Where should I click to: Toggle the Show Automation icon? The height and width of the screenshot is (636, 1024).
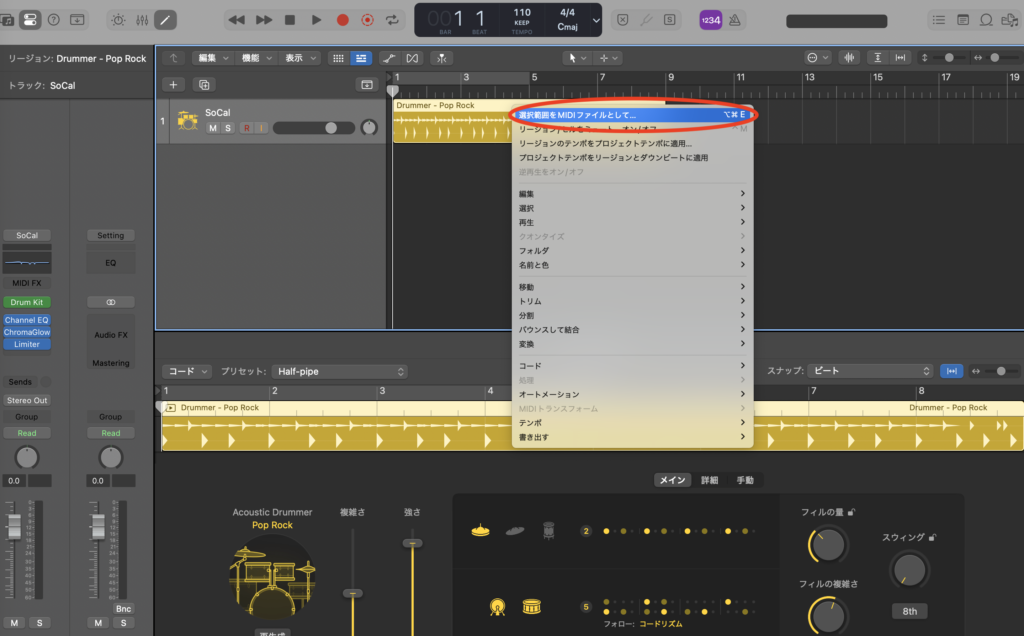(x=389, y=58)
